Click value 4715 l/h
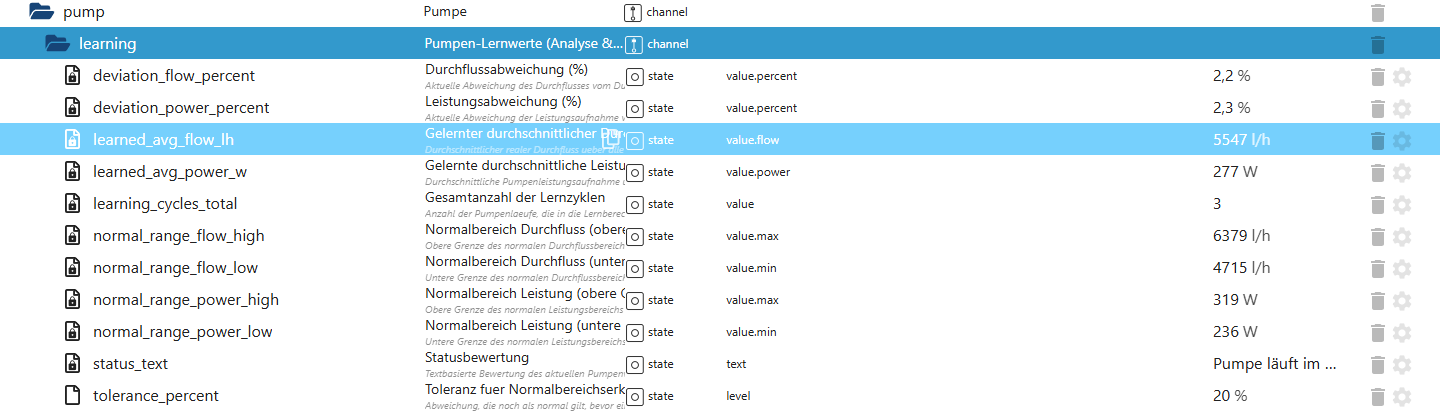The height and width of the screenshot is (414, 1440). pyautogui.click(x=1241, y=268)
